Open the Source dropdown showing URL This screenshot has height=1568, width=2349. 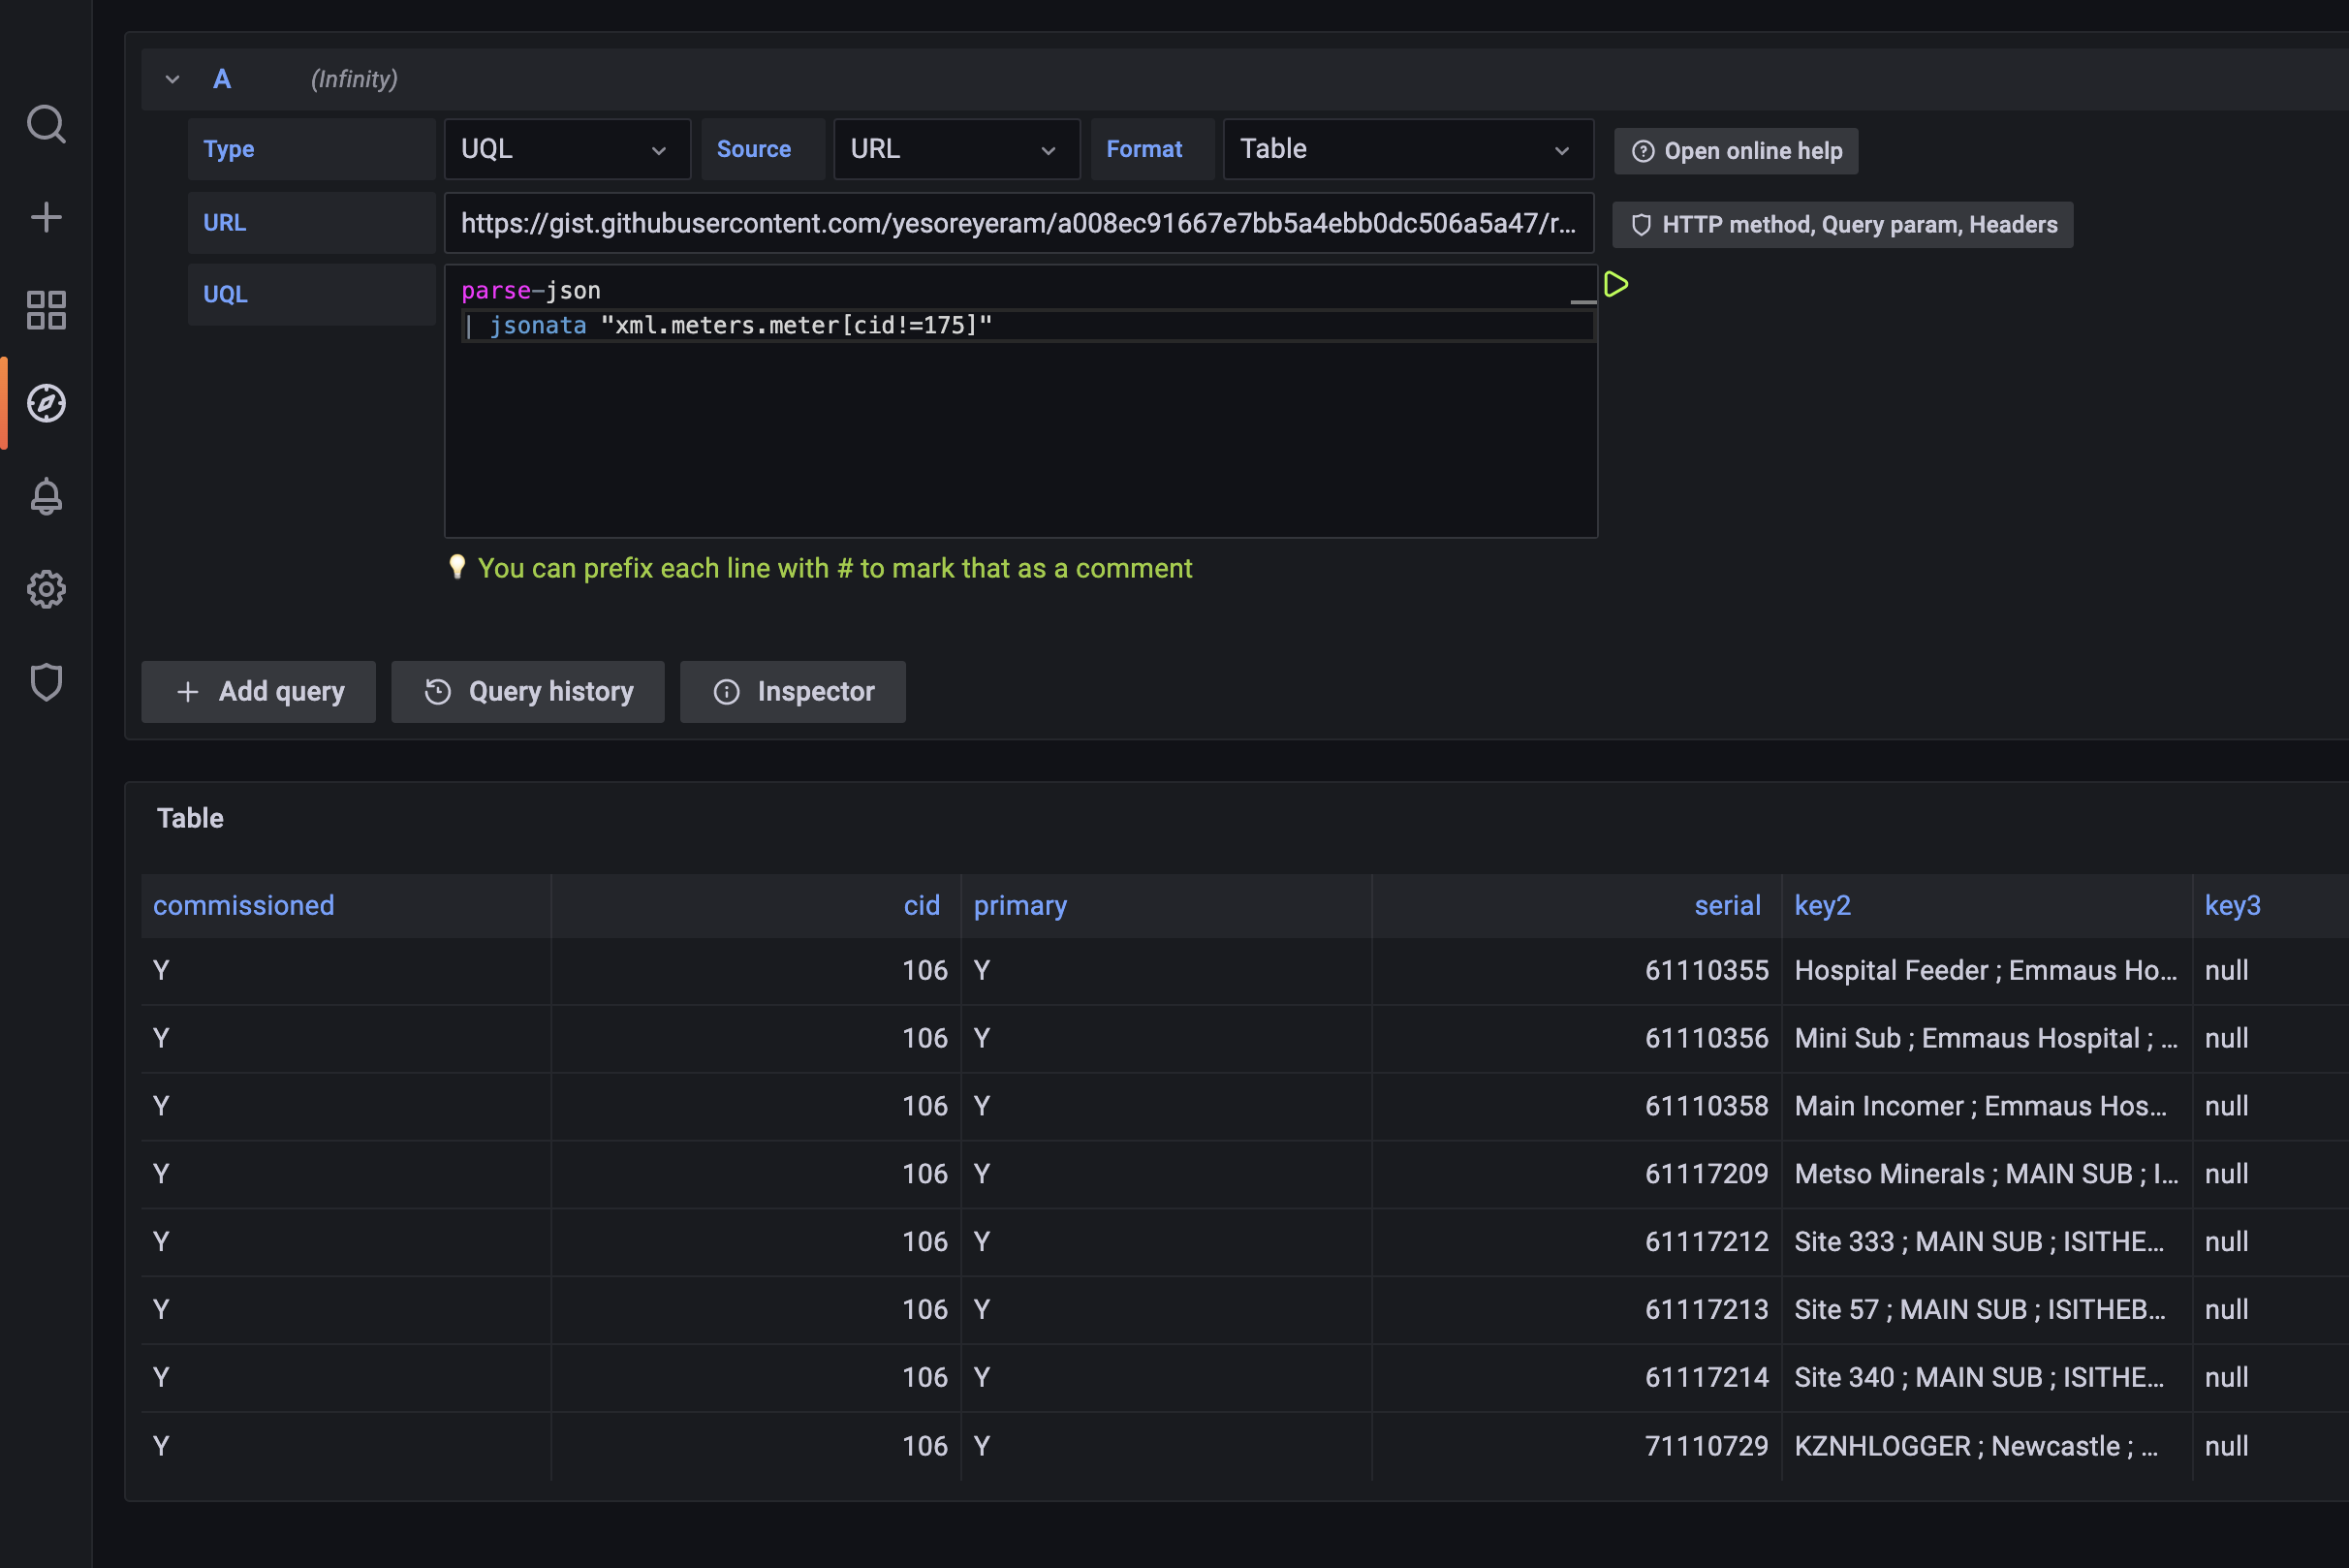point(956,149)
